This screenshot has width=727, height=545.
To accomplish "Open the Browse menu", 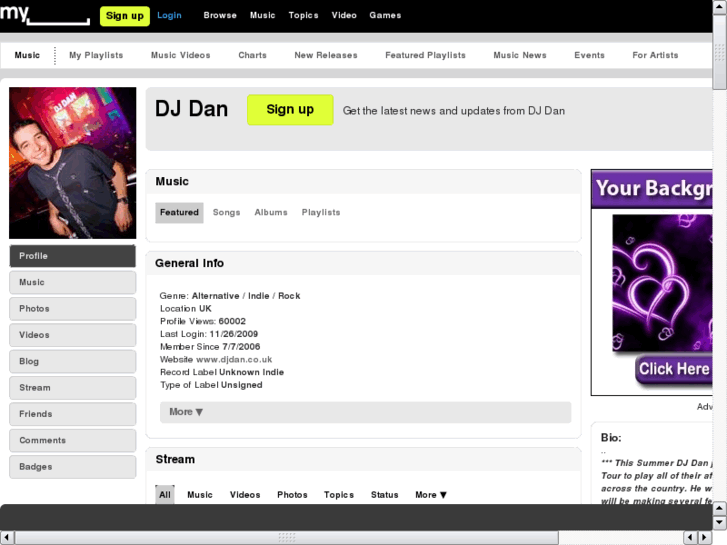I will [220, 15].
